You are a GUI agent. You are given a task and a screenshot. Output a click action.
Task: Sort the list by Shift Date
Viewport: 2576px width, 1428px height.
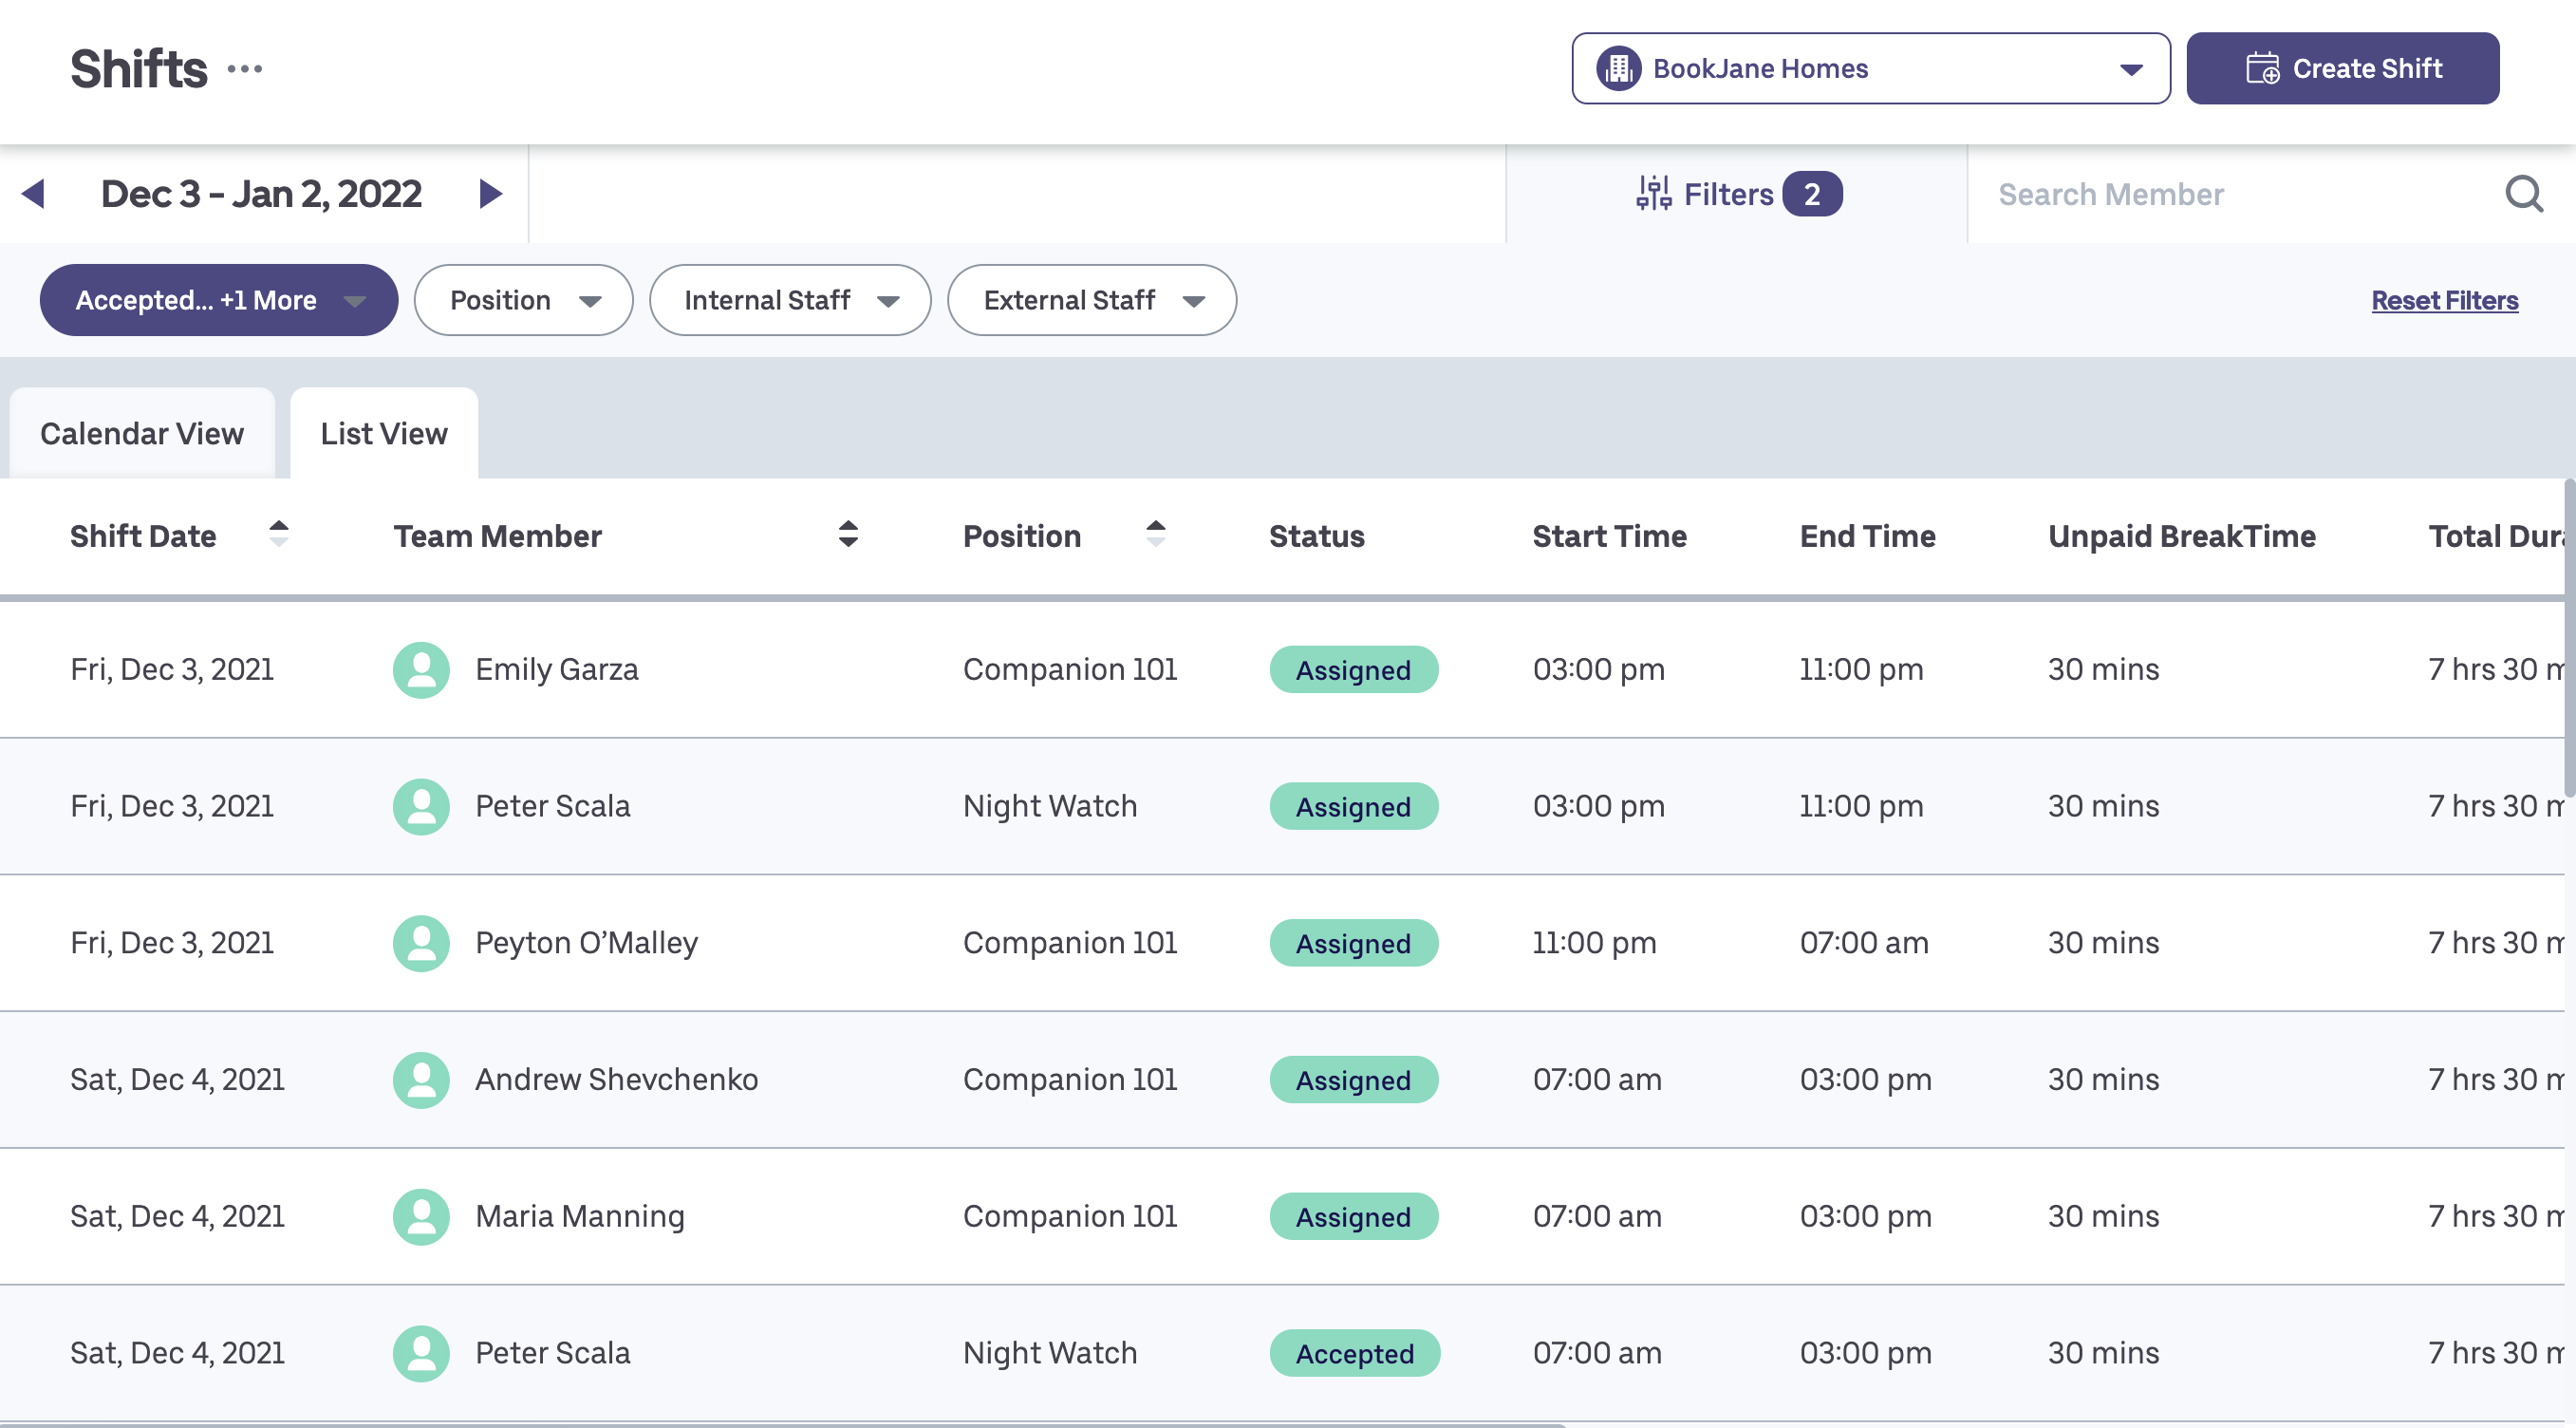tap(279, 534)
